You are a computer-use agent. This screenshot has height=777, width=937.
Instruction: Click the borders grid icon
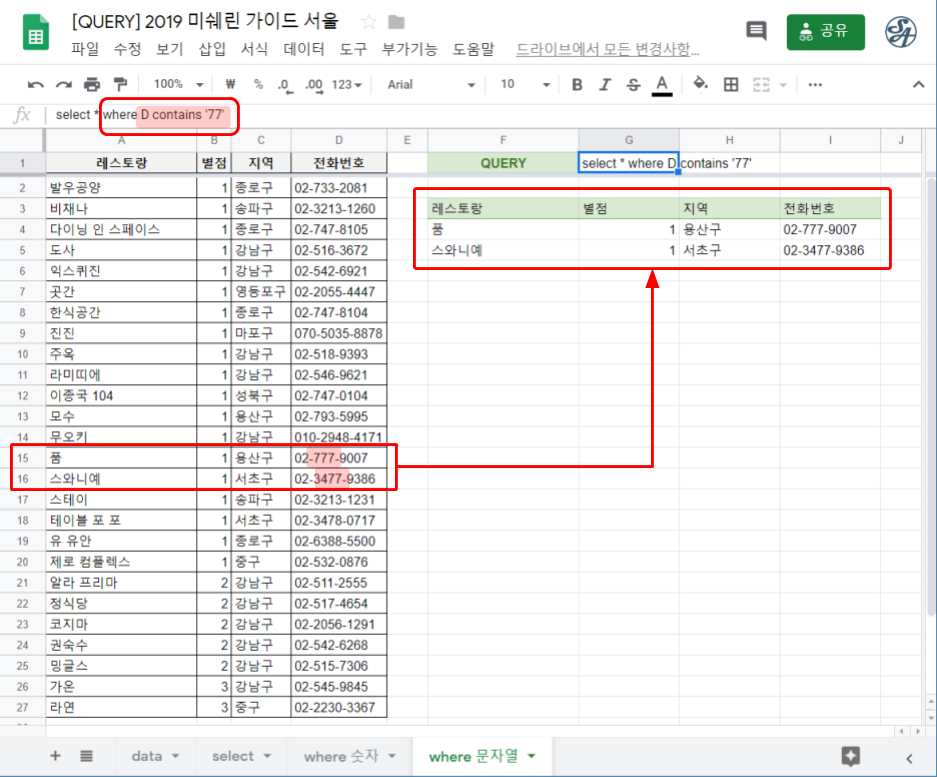731,85
